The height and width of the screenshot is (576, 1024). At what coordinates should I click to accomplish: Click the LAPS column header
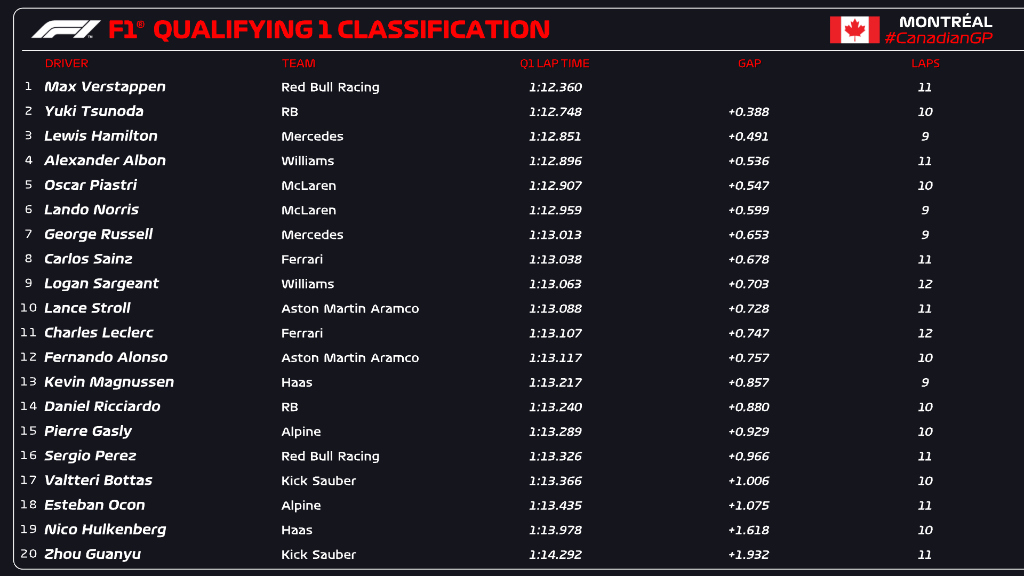pyautogui.click(x=925, y=63)
